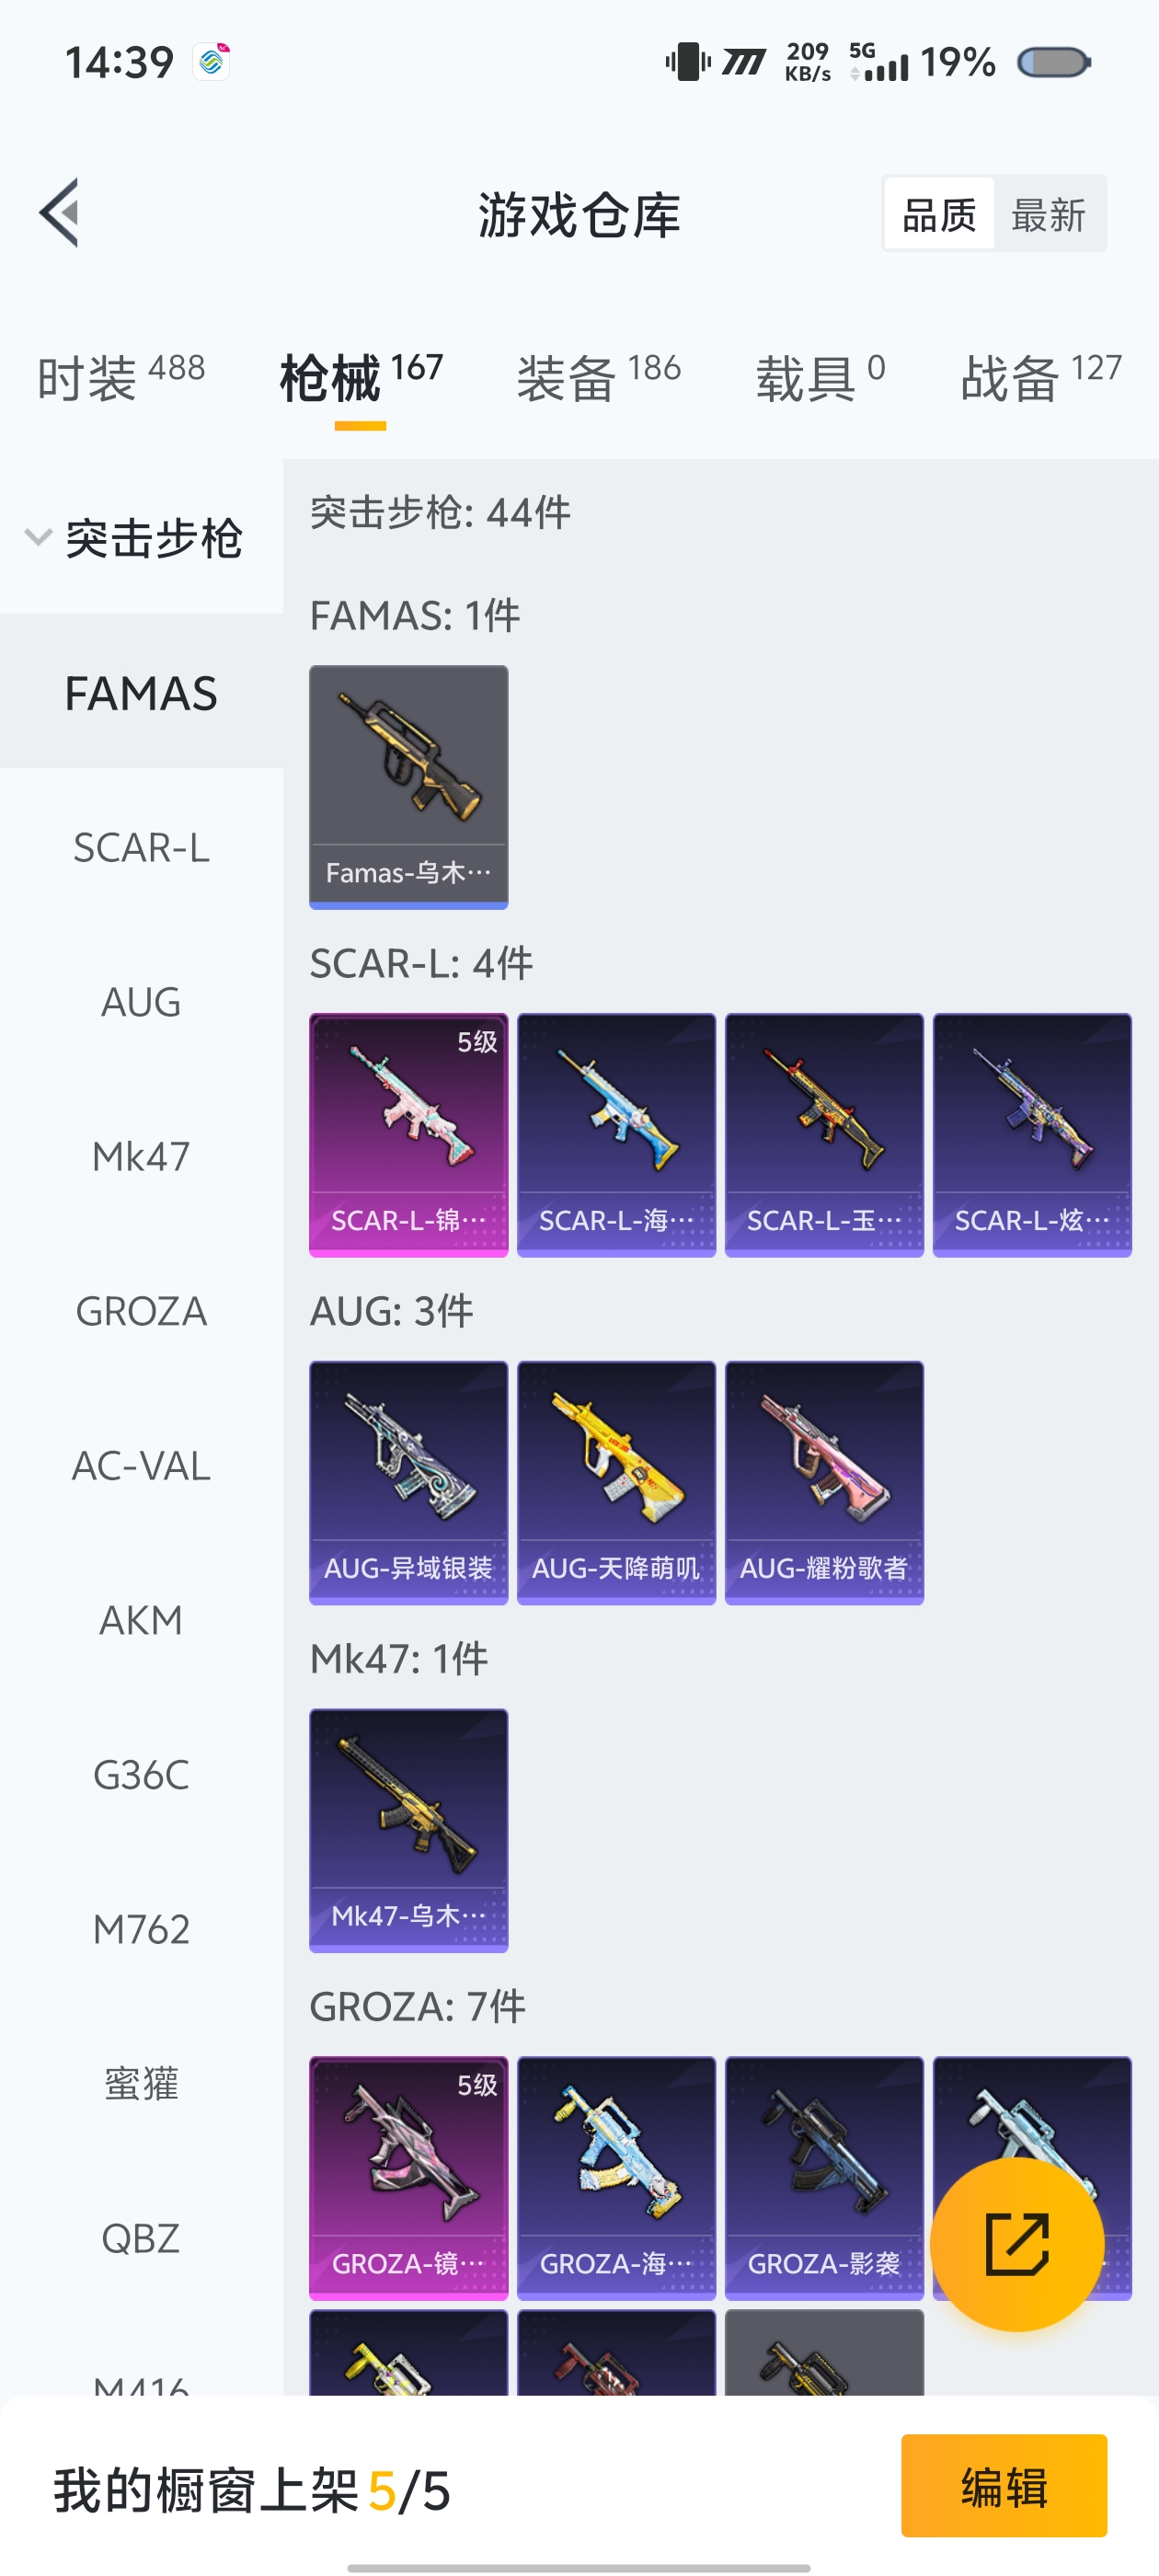Open the pink SCAR-L-锦 level 5 skin

click(408, 1135)
